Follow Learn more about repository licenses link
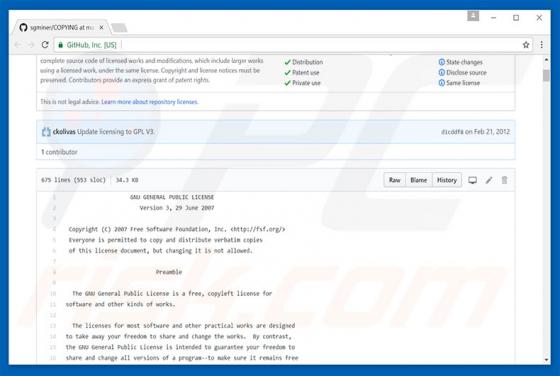Screen dimensions: 560x376 (150, 102)
